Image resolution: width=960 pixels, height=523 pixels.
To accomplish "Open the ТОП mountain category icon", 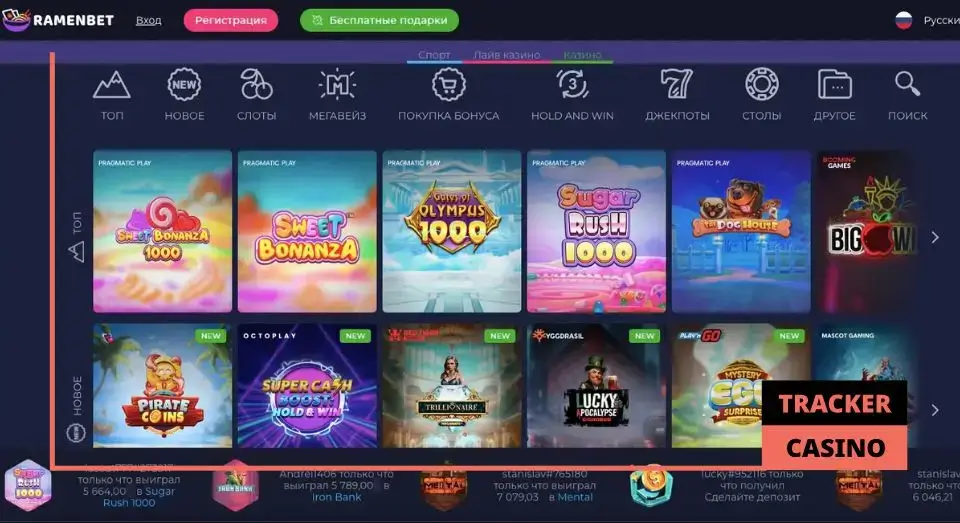I will coord(111,85).
